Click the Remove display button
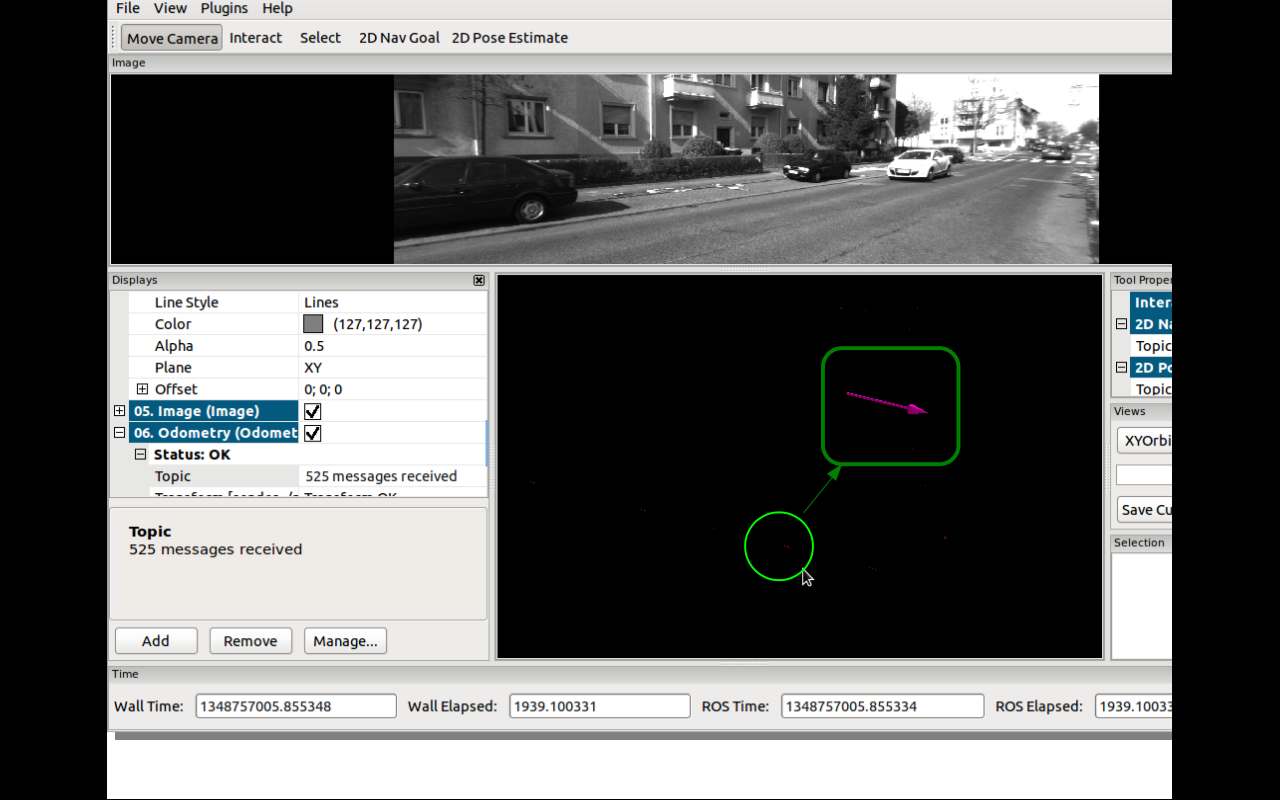This screenshot has height=800, width=1280. [250, 641]
